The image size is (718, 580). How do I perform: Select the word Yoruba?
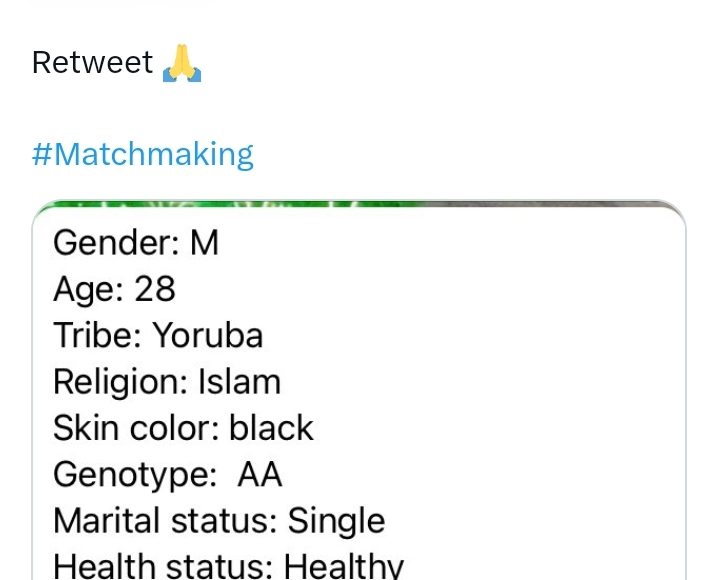click(208, 335)
